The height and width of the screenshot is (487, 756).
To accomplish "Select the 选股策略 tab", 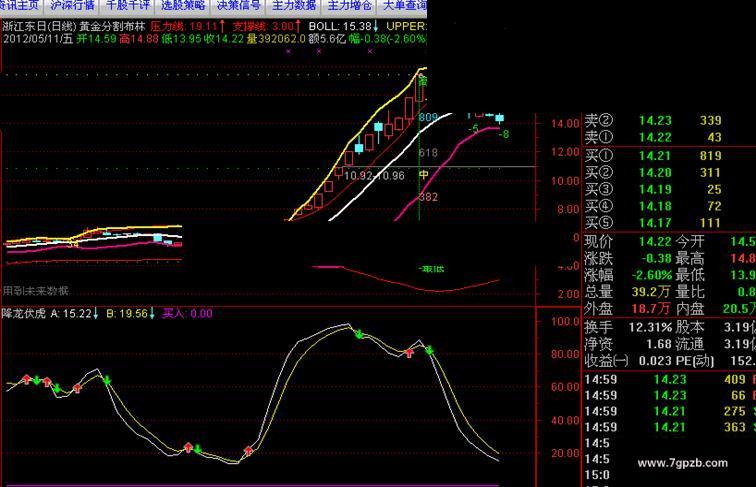I will click(183, 5).
